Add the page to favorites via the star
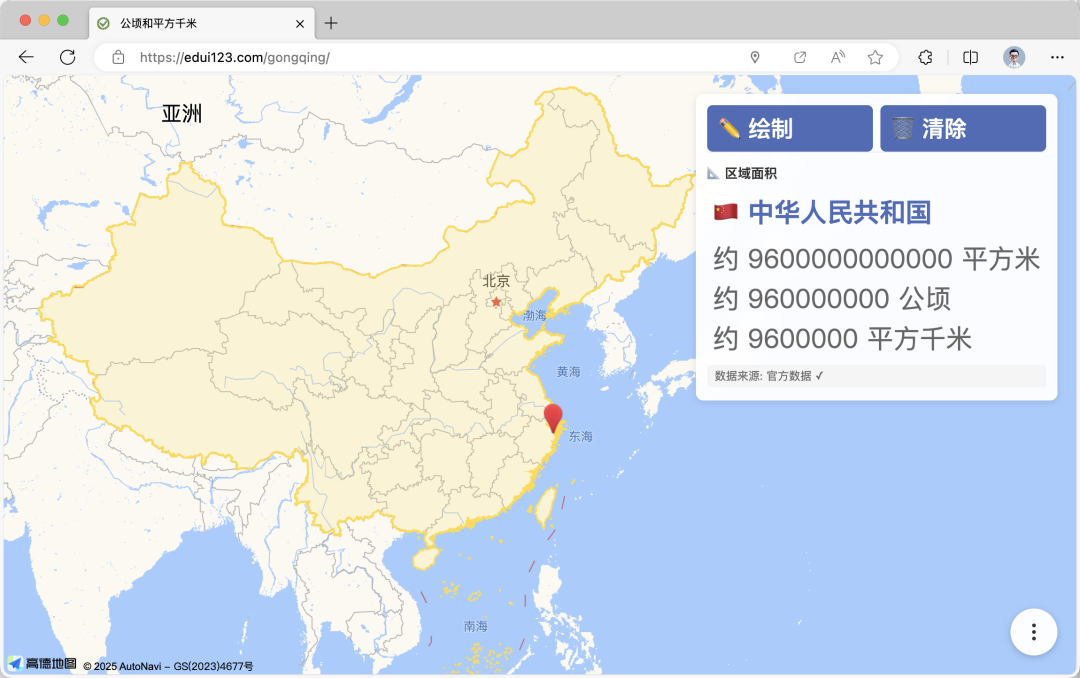 click(x=874, y=57)
